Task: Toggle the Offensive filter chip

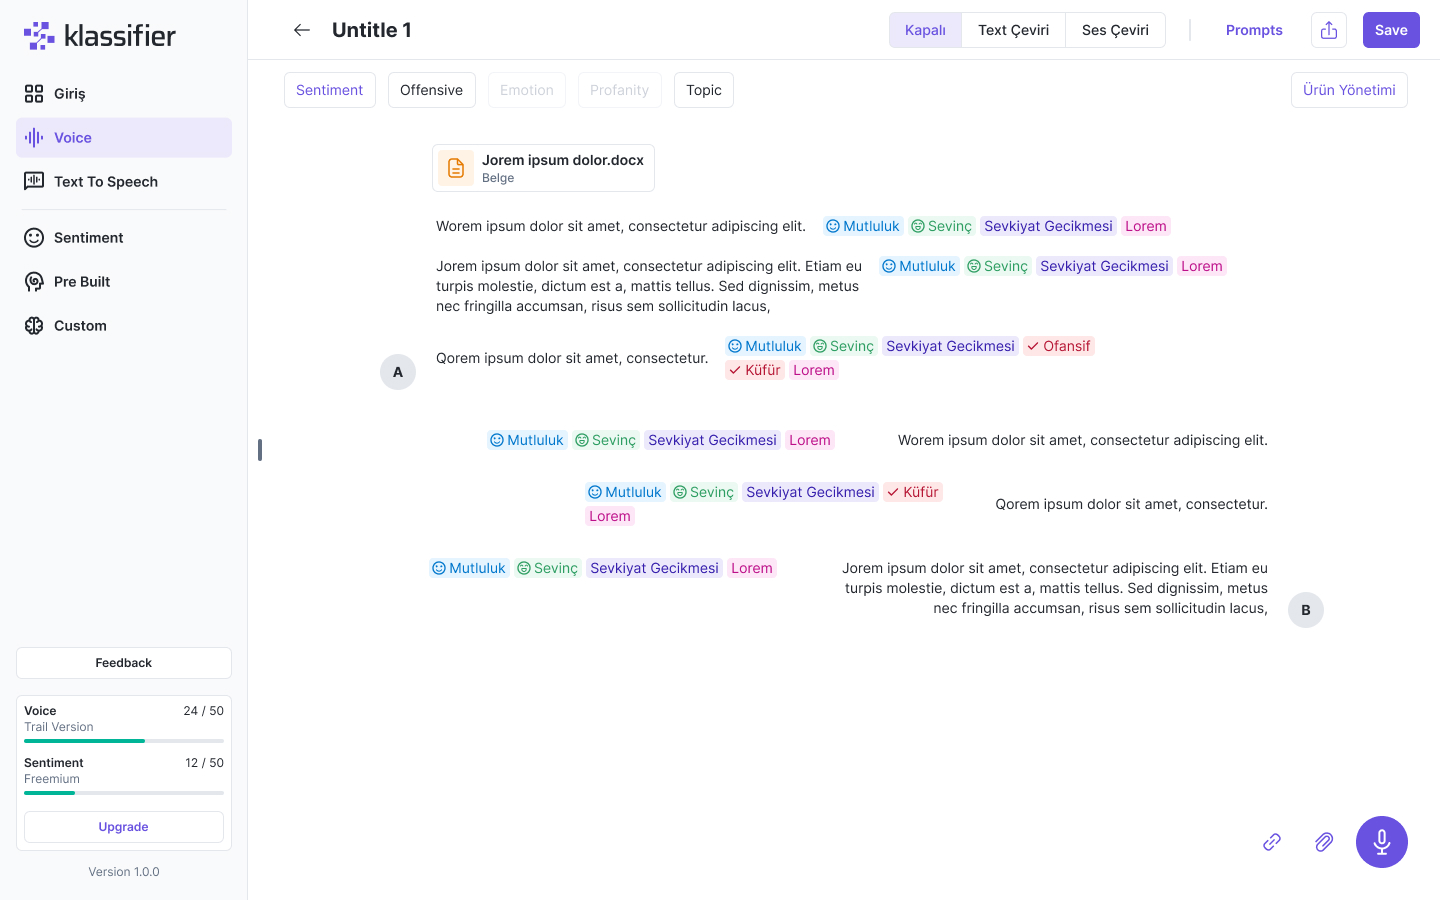Action: 432,90
